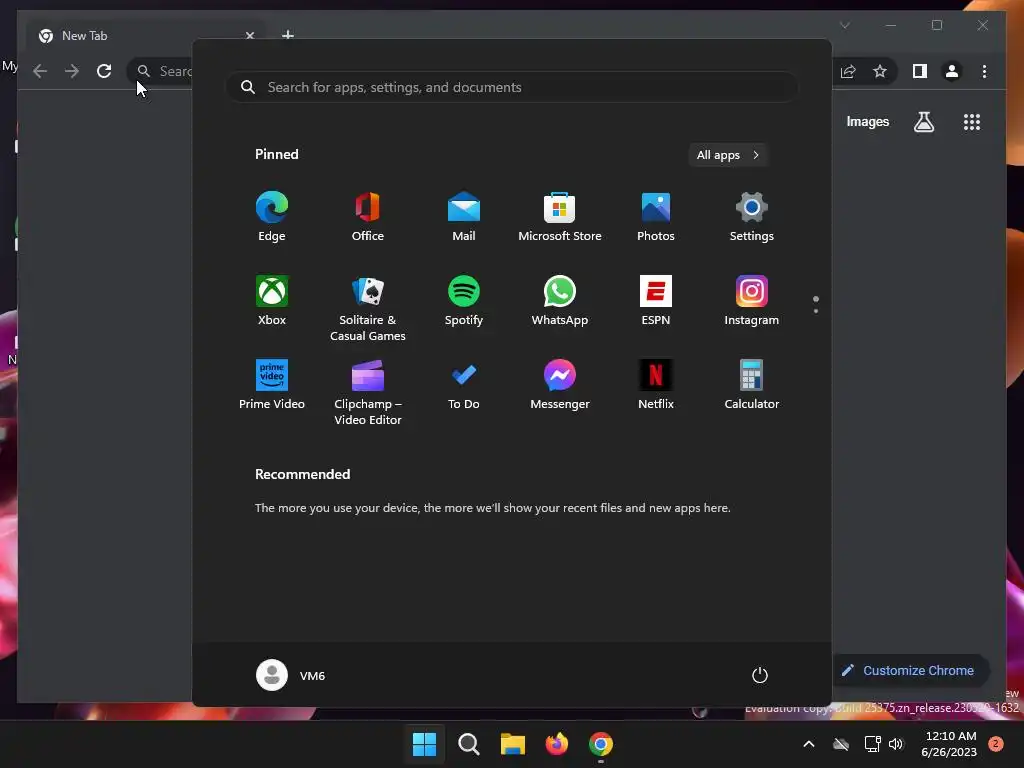
Task: Open network status in system tray
Action: coord(872,744)
